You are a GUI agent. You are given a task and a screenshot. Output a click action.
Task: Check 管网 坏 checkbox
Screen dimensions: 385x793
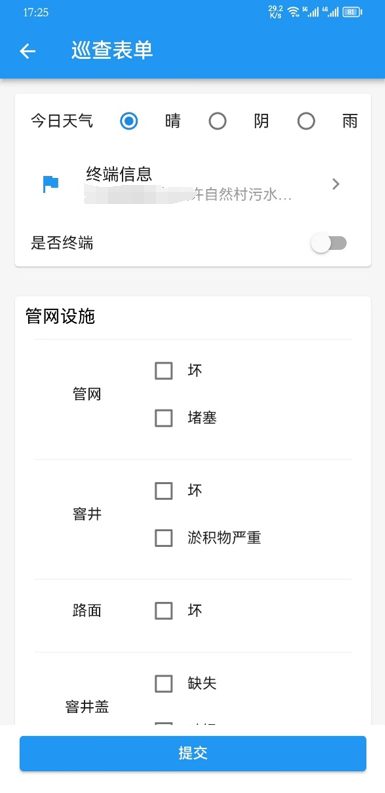point(163,371)
